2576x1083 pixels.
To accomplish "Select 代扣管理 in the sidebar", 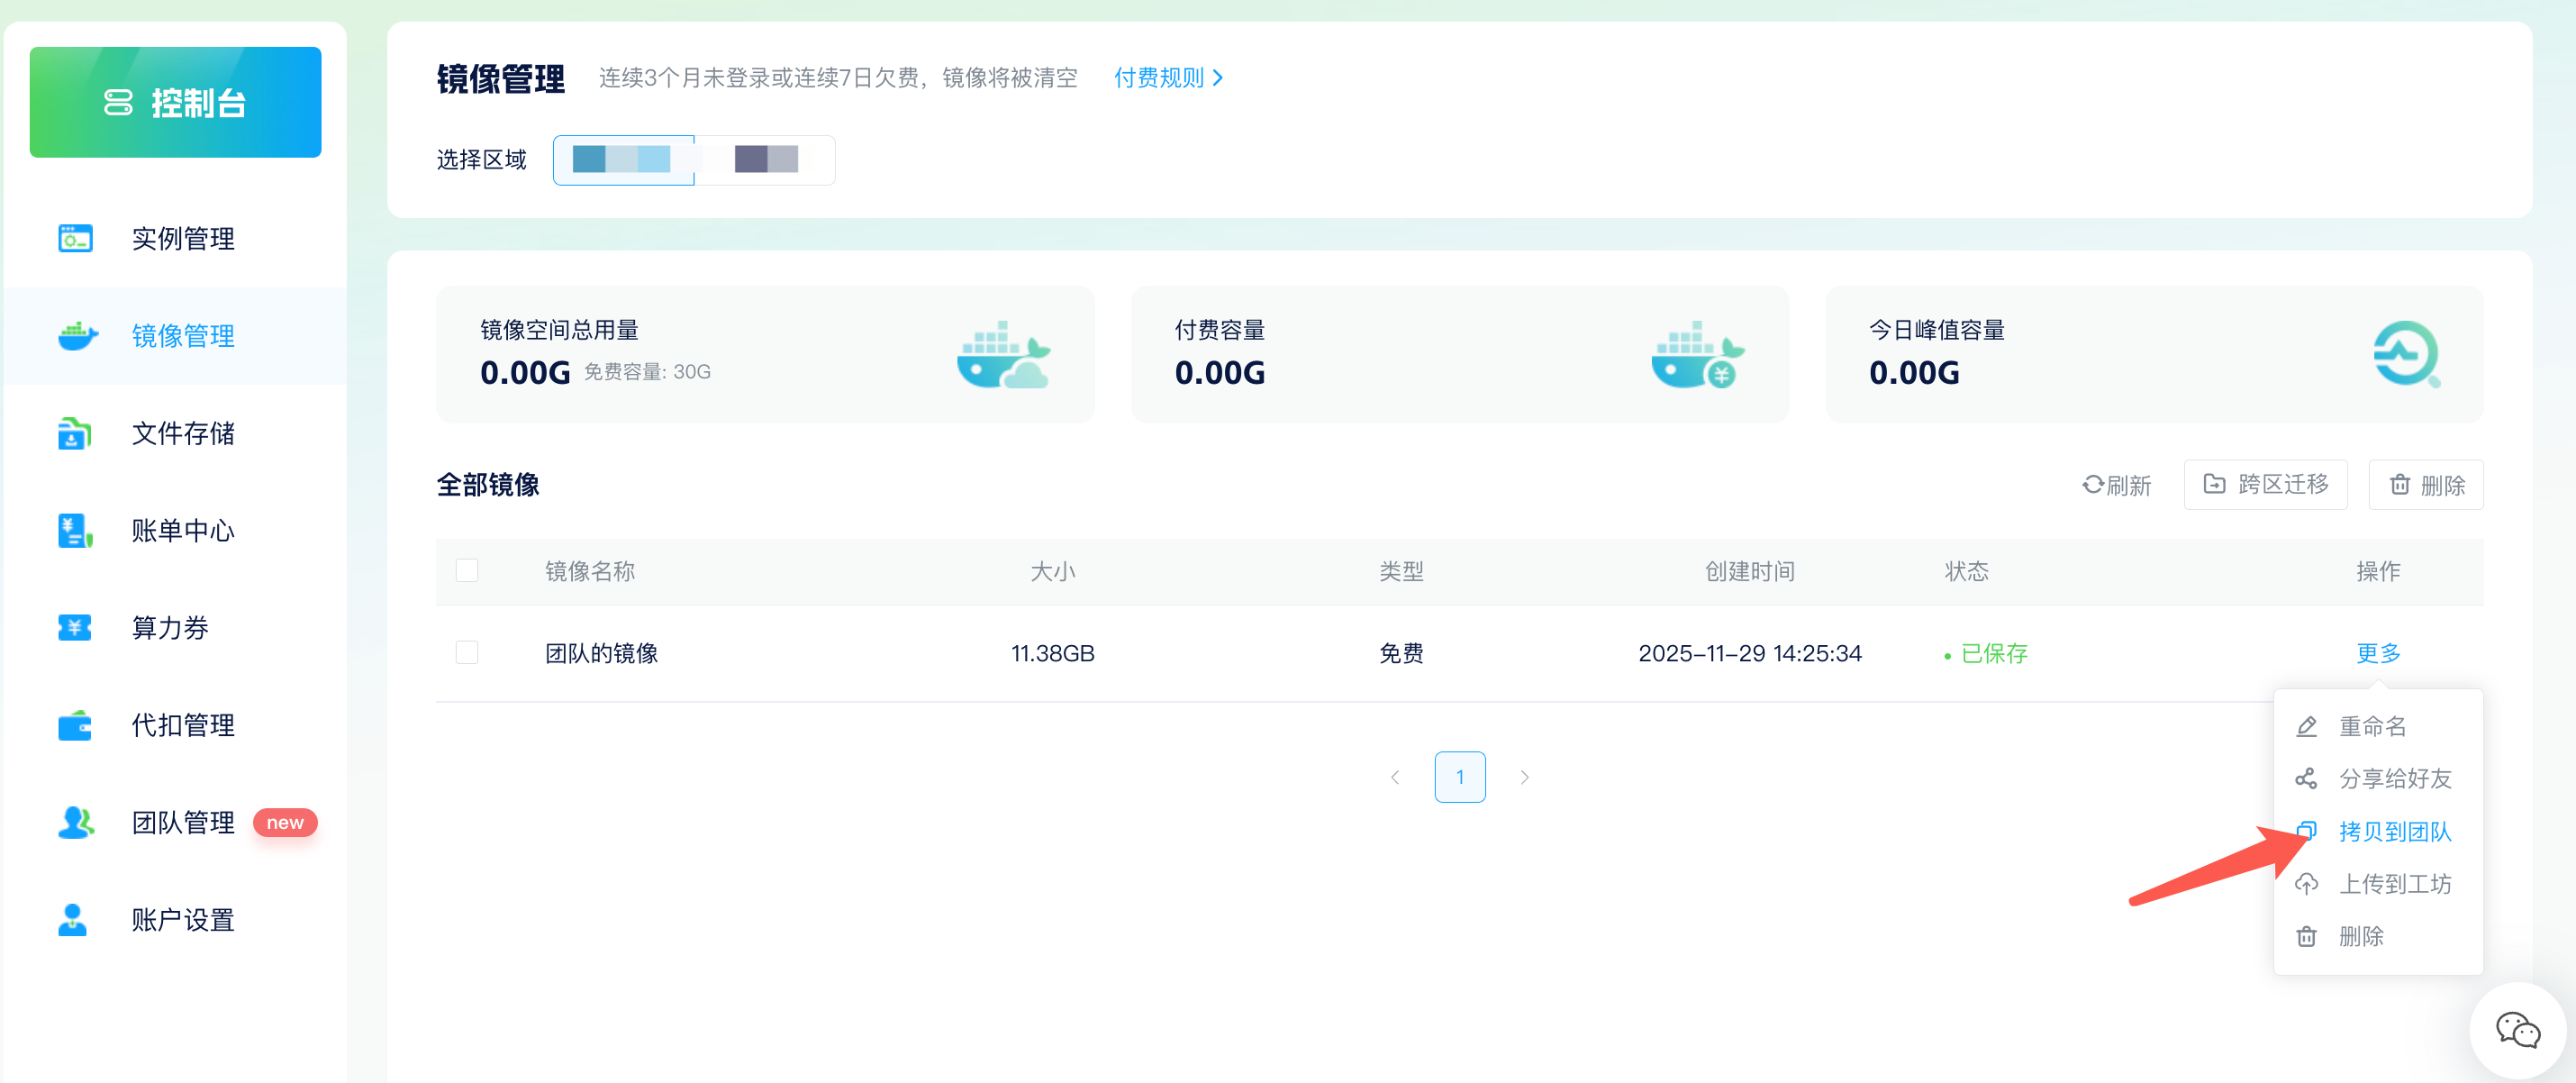I will tap(182, 725).
